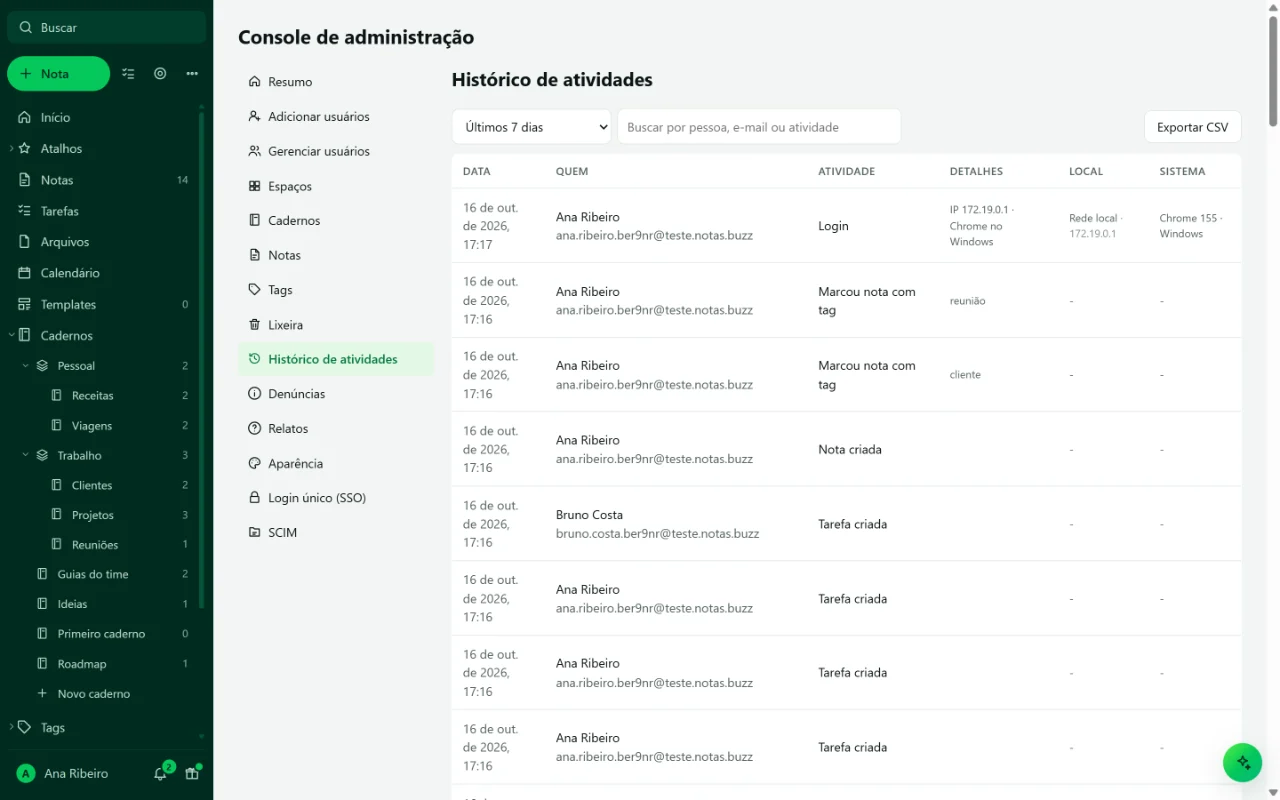Screen dimensions: 1280x800
Task: Open the Roadmap notebook
Action: [x=82, y=664]
